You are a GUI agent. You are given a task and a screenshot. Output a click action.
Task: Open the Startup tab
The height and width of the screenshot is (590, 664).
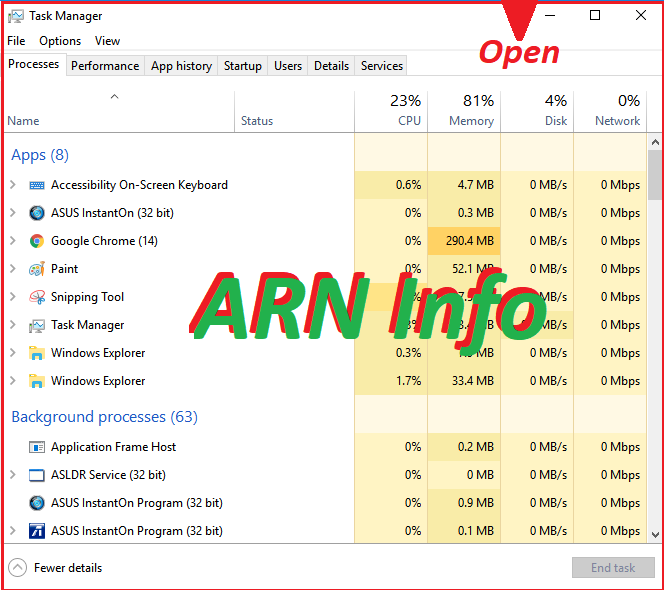tap(243, 66)
